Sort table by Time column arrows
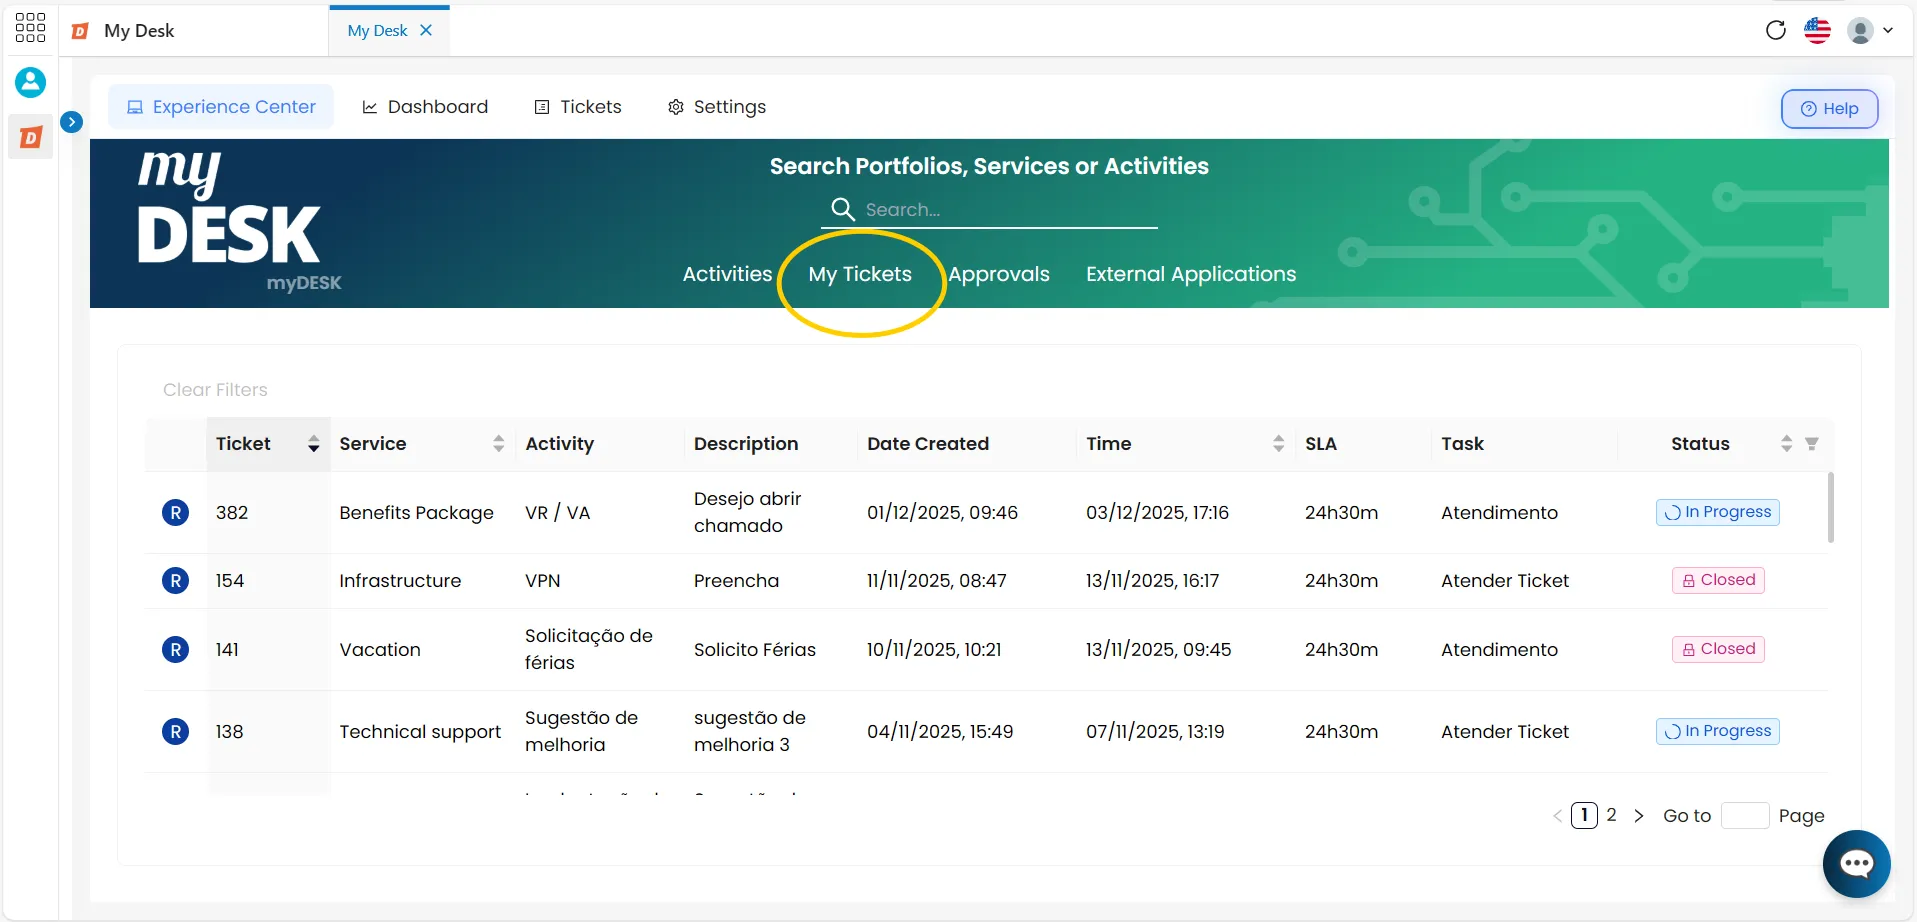1917x922 pixels. coord(1278,444)
